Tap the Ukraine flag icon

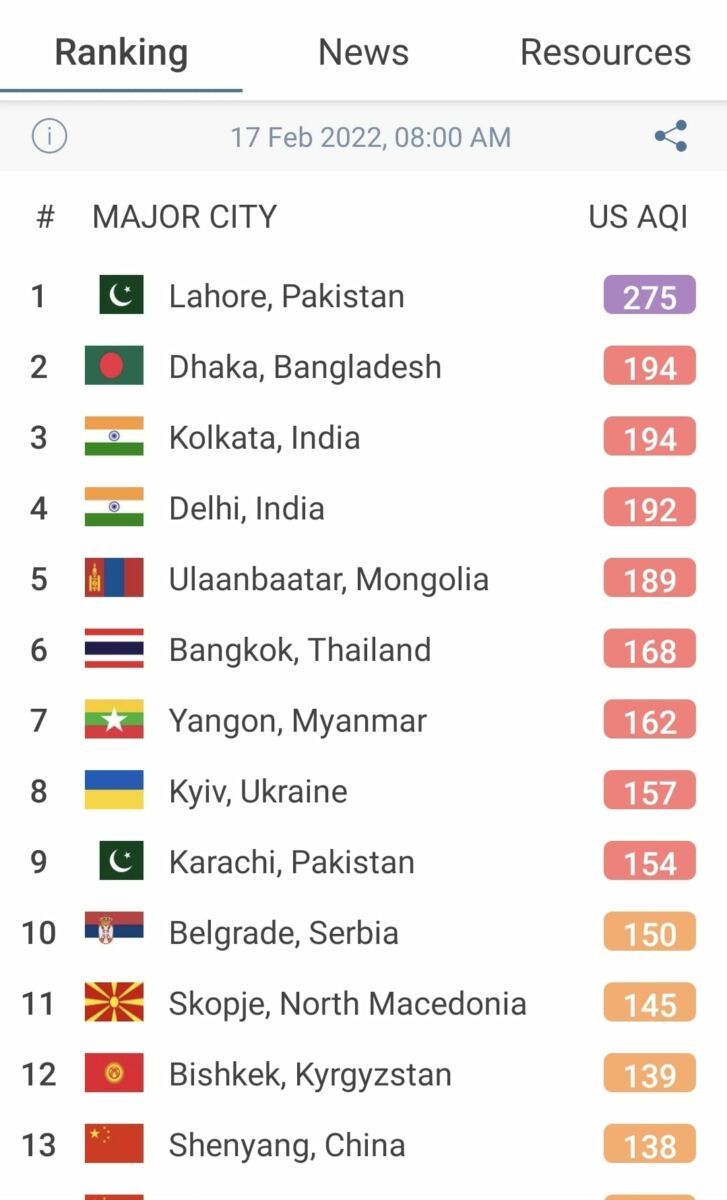pos(114,791)
